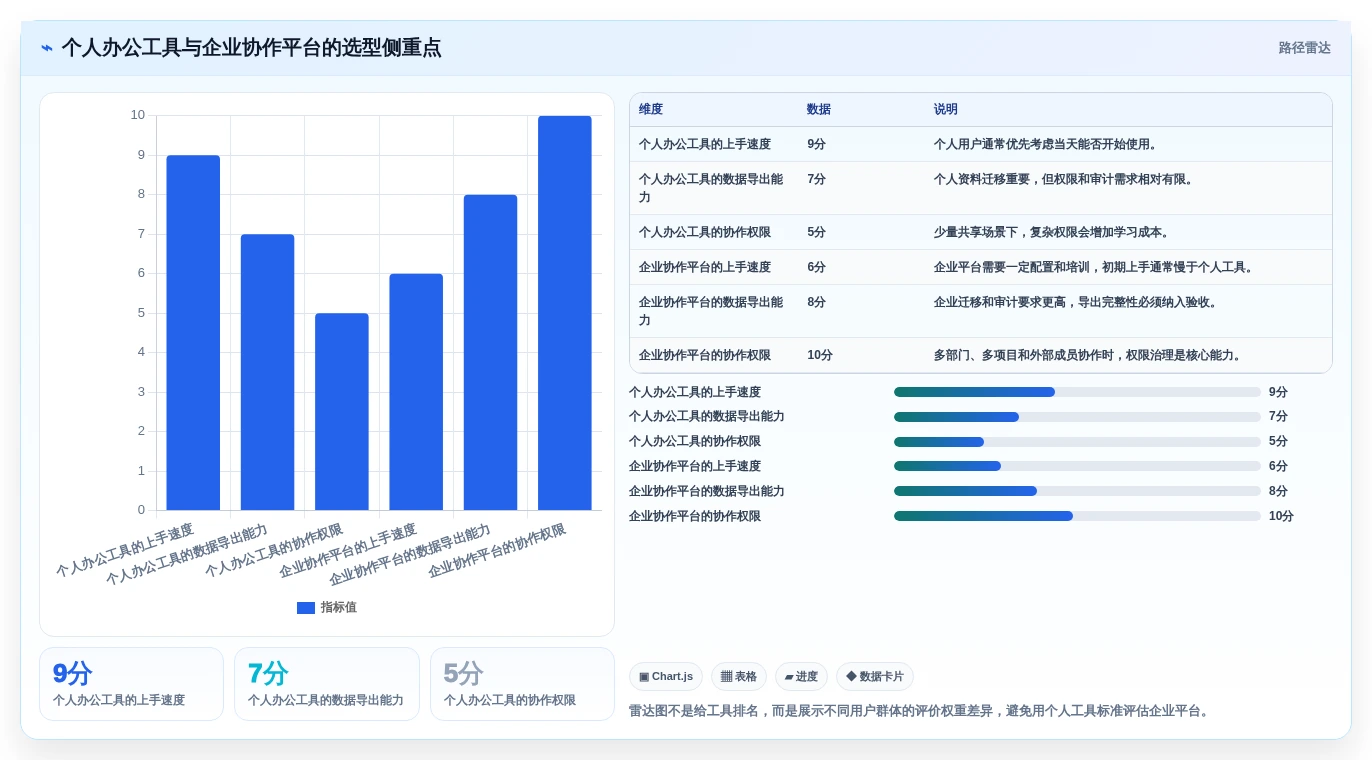The width and height of the screenshot is (1372, 760).
Task: Click the 7分 data card
Action: (327, 684)
